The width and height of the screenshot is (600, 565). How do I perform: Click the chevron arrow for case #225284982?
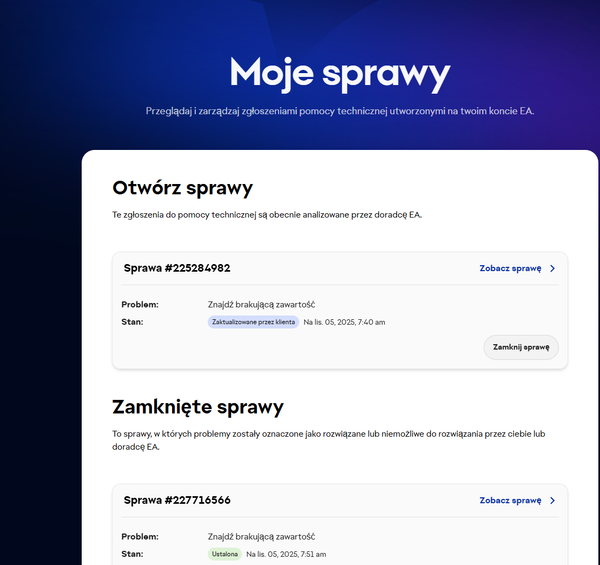tap(553, 268)
